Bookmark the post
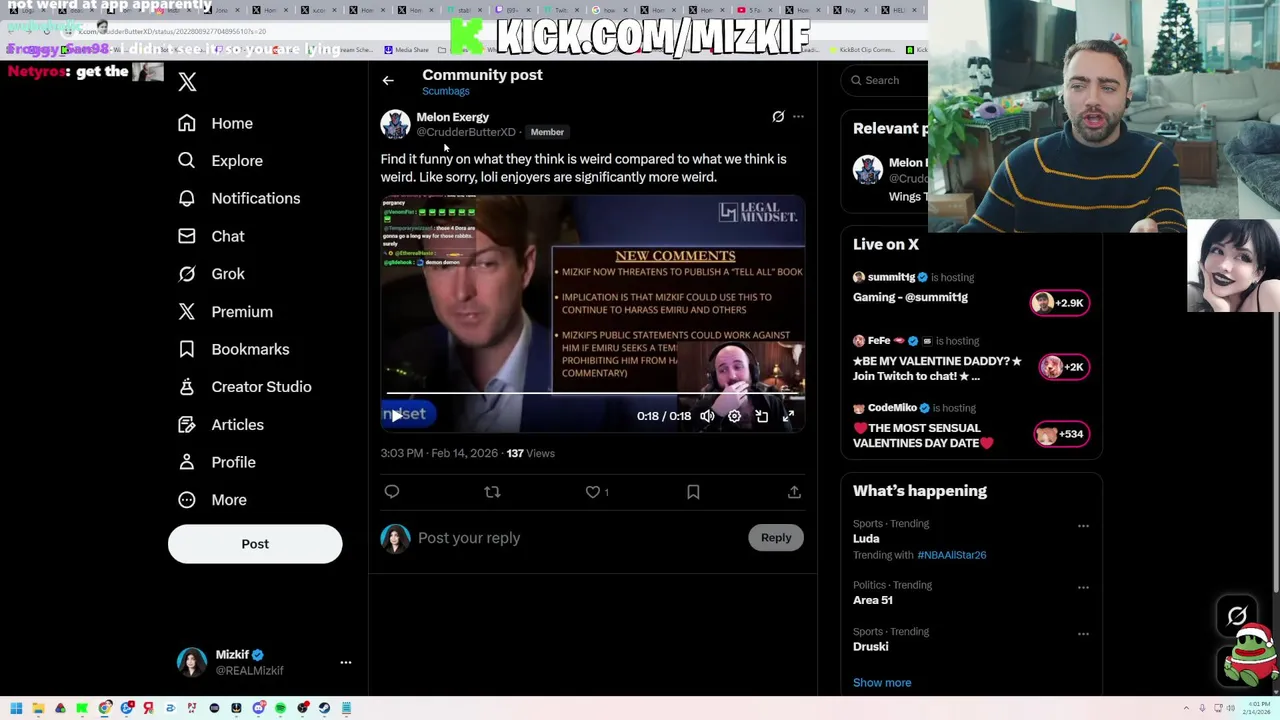Image resolution: width=1280 pixels, height=720 pixels. point(693,492)
